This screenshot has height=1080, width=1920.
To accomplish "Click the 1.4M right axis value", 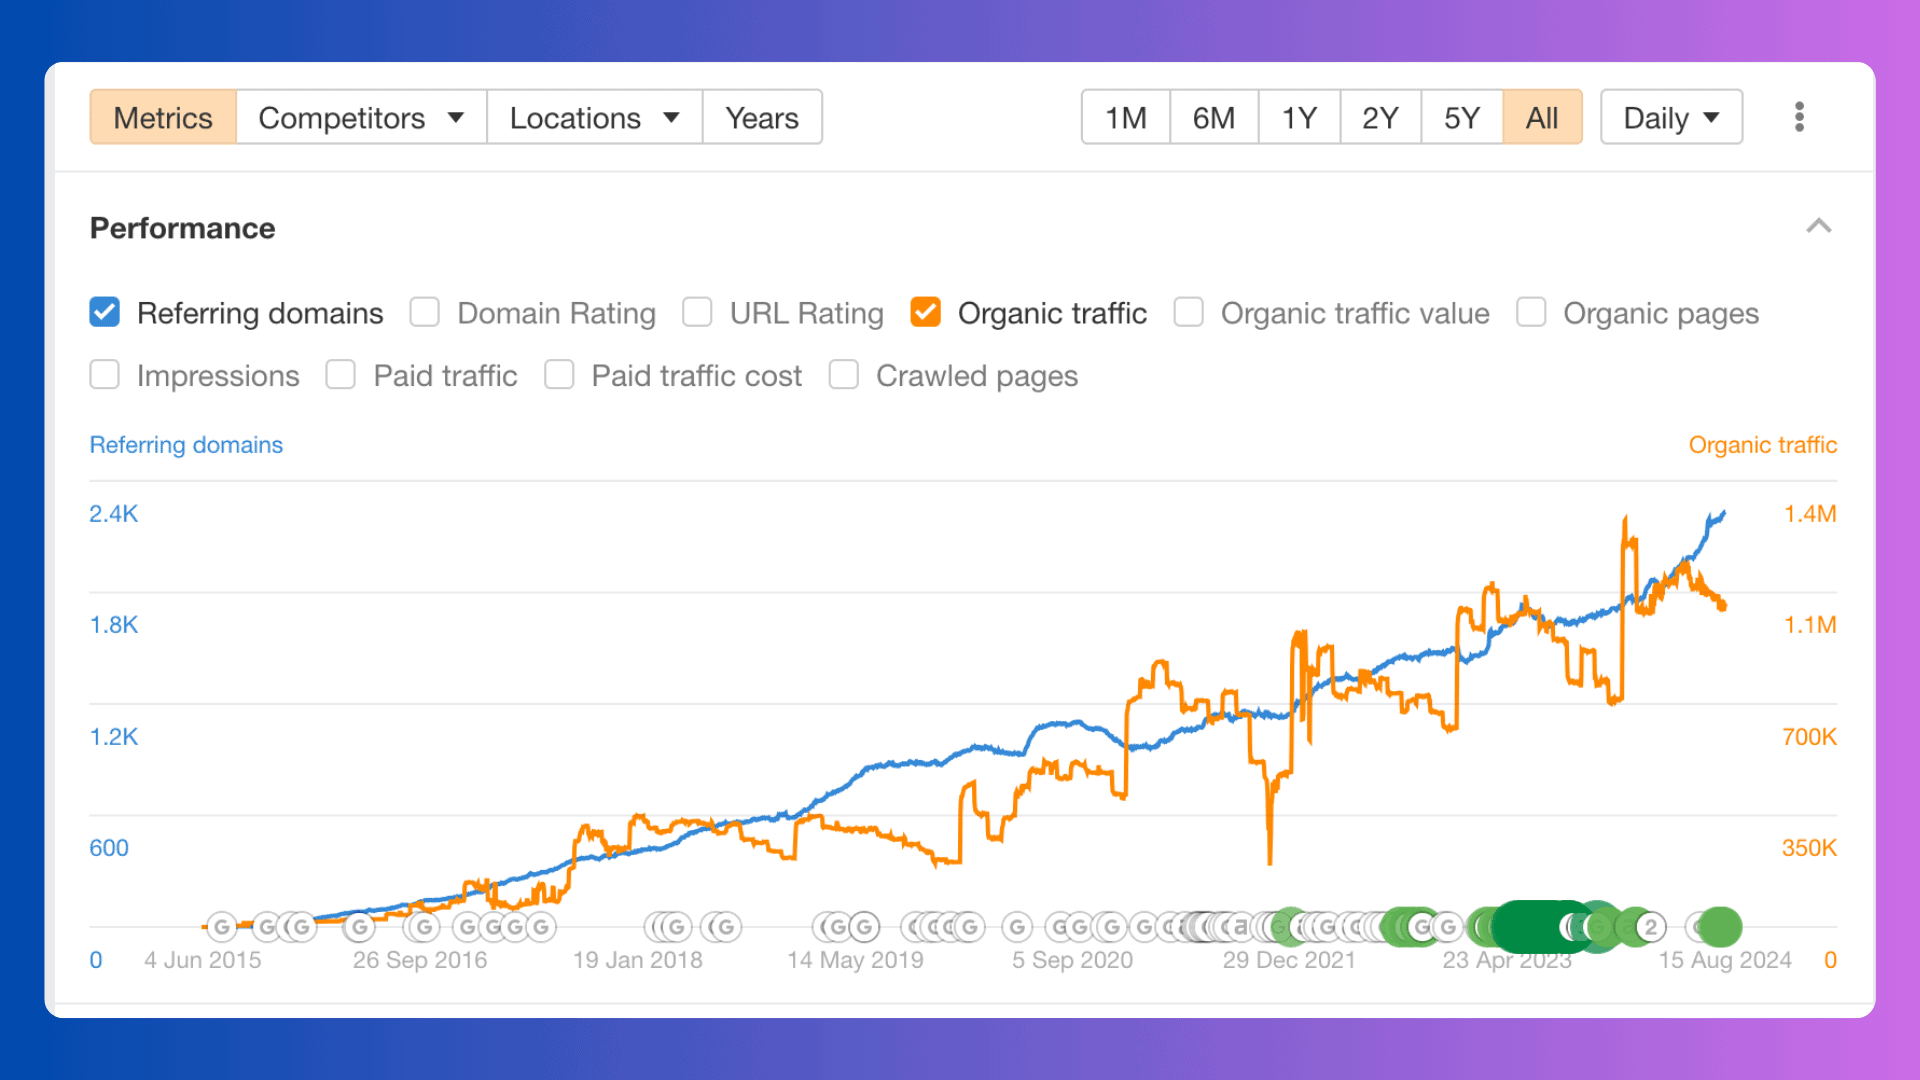I will click(x=1810, y=513).
